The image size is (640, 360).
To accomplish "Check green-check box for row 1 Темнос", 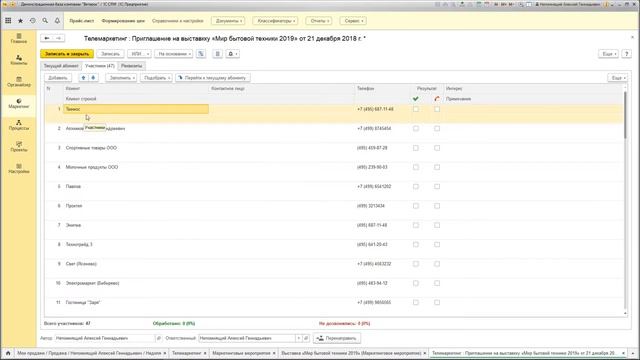I will coord(416,109).
